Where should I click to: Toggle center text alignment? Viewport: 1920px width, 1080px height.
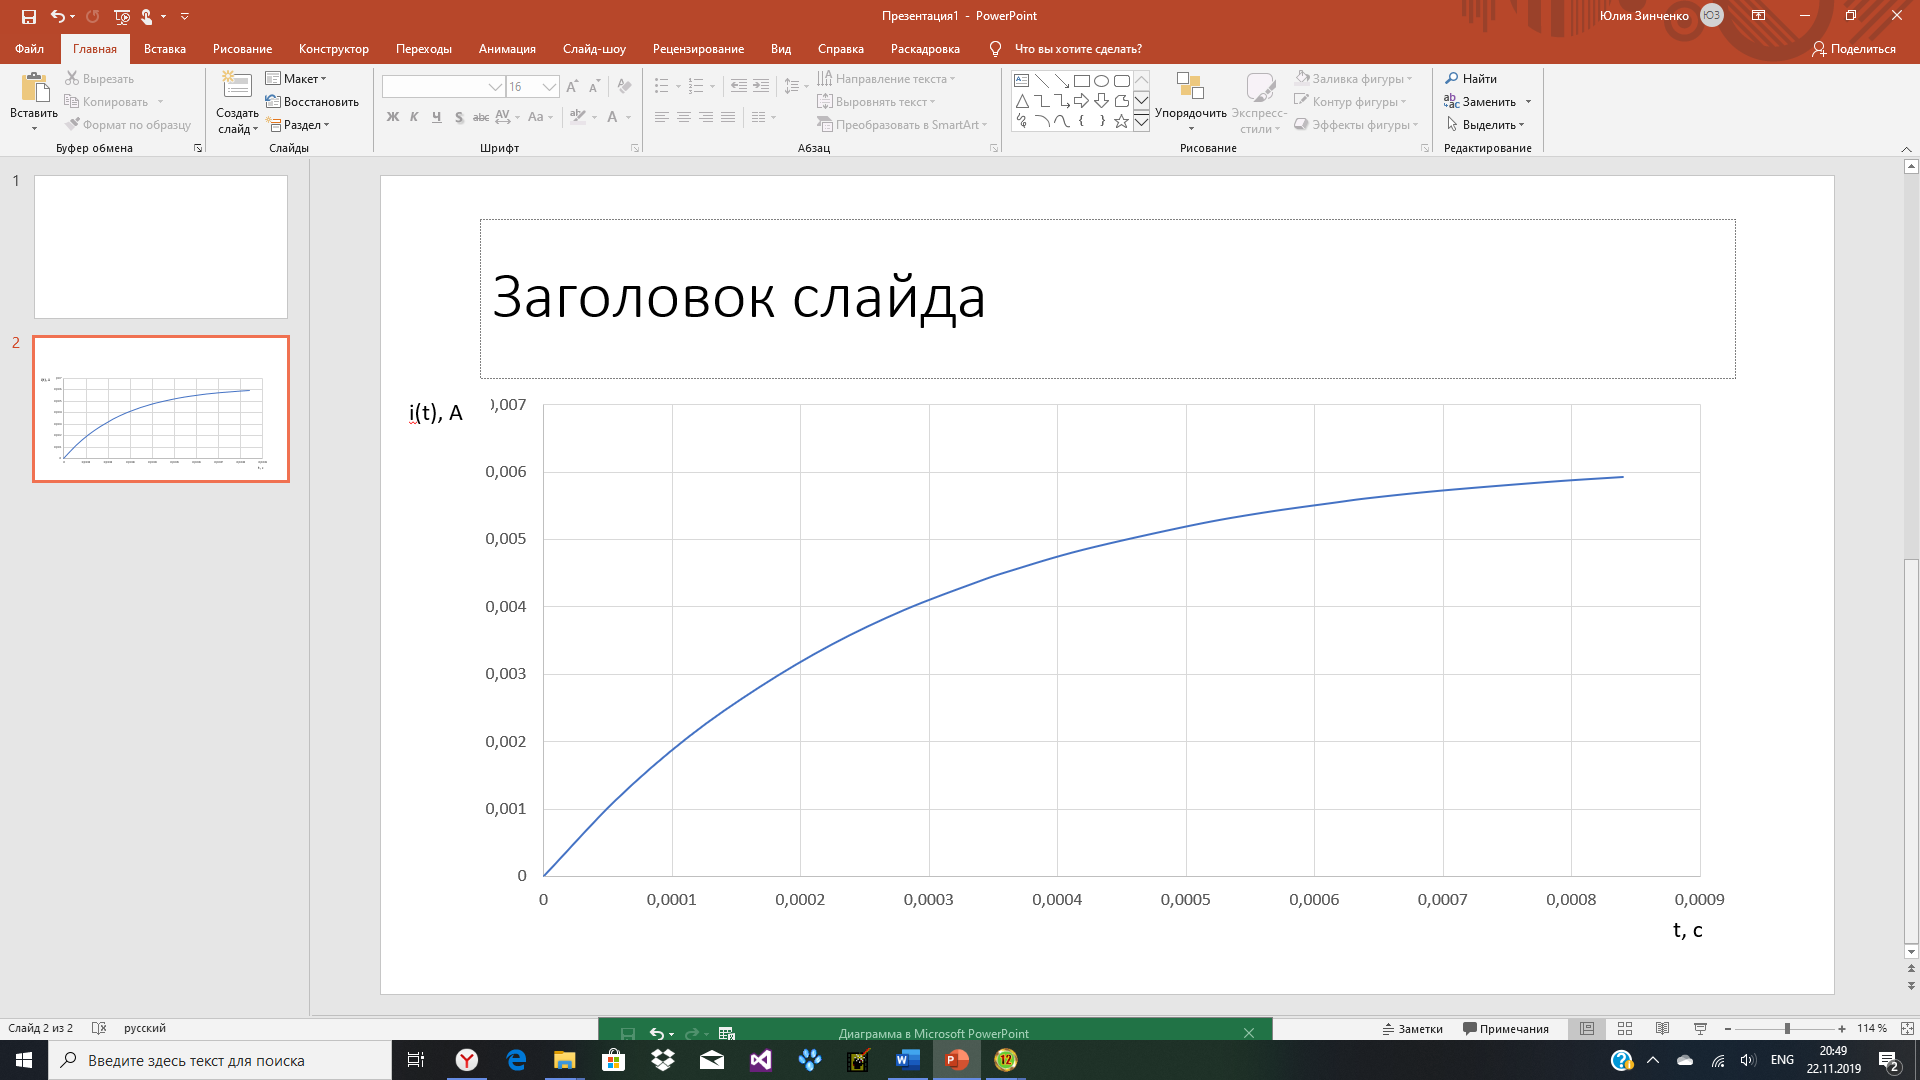(683, 117)
